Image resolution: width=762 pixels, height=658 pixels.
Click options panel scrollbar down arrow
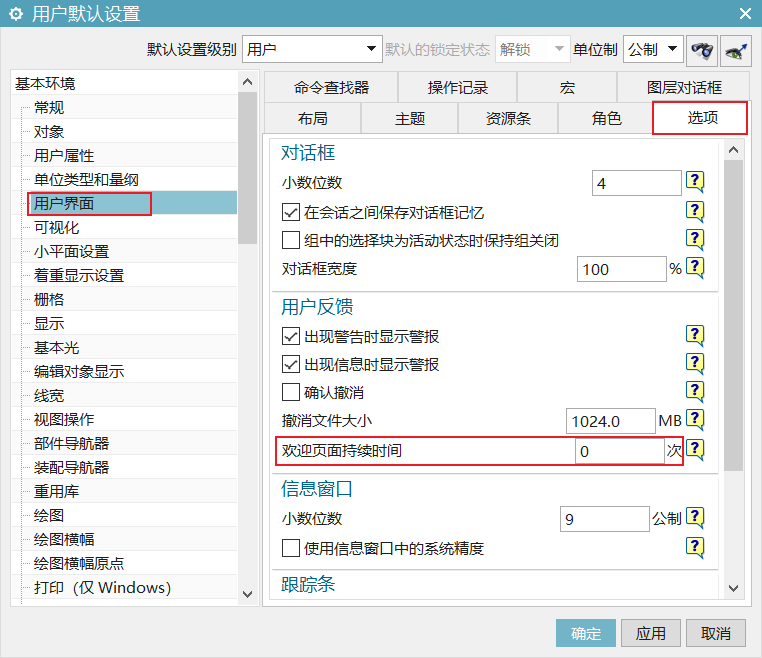(x=734, y=588)
